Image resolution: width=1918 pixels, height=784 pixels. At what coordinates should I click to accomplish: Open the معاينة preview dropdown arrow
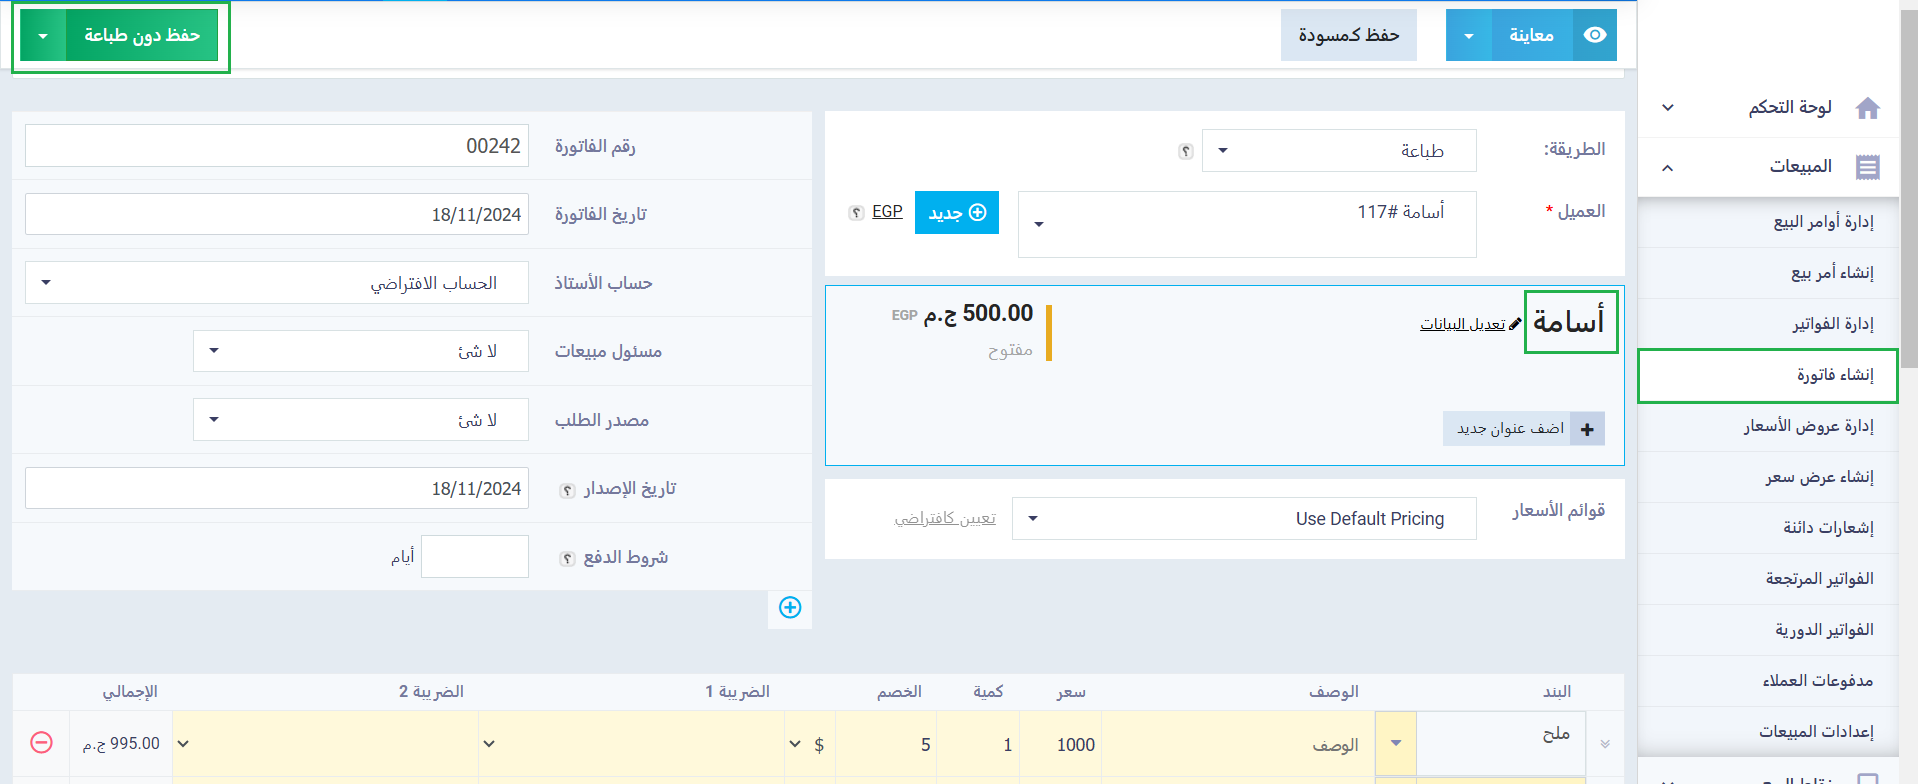pyautogui.click(x=1468, y=36)
